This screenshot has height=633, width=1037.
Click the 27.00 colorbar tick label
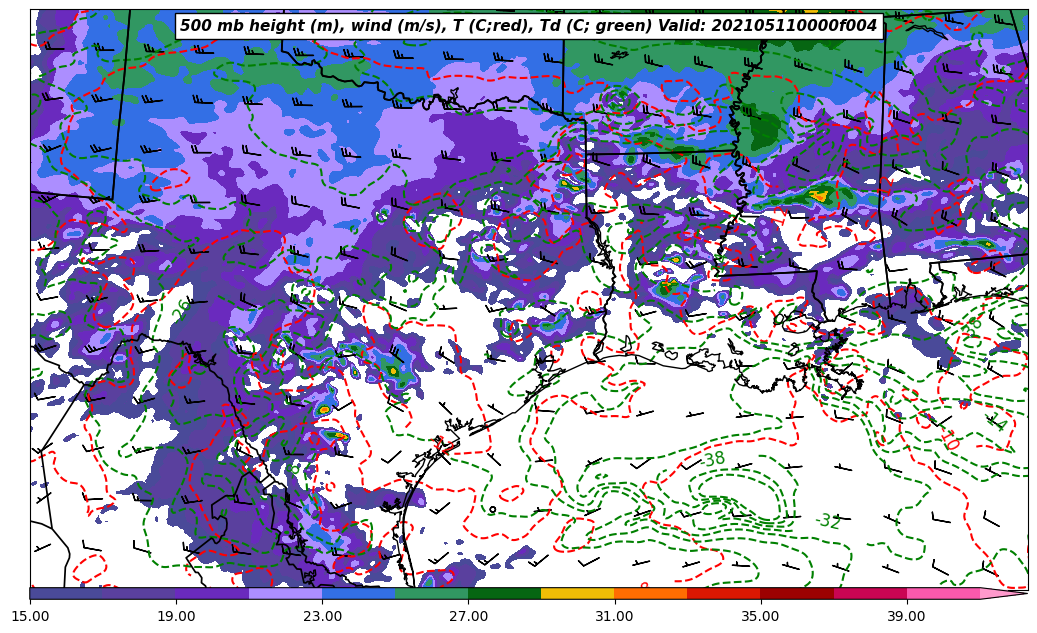pyautogui.click(x=468, y=616)
